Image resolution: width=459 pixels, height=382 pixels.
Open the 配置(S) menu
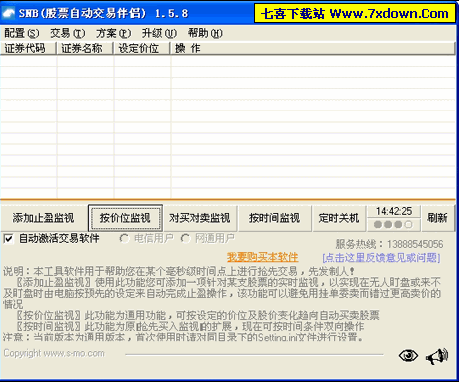[x=22, y=33]
